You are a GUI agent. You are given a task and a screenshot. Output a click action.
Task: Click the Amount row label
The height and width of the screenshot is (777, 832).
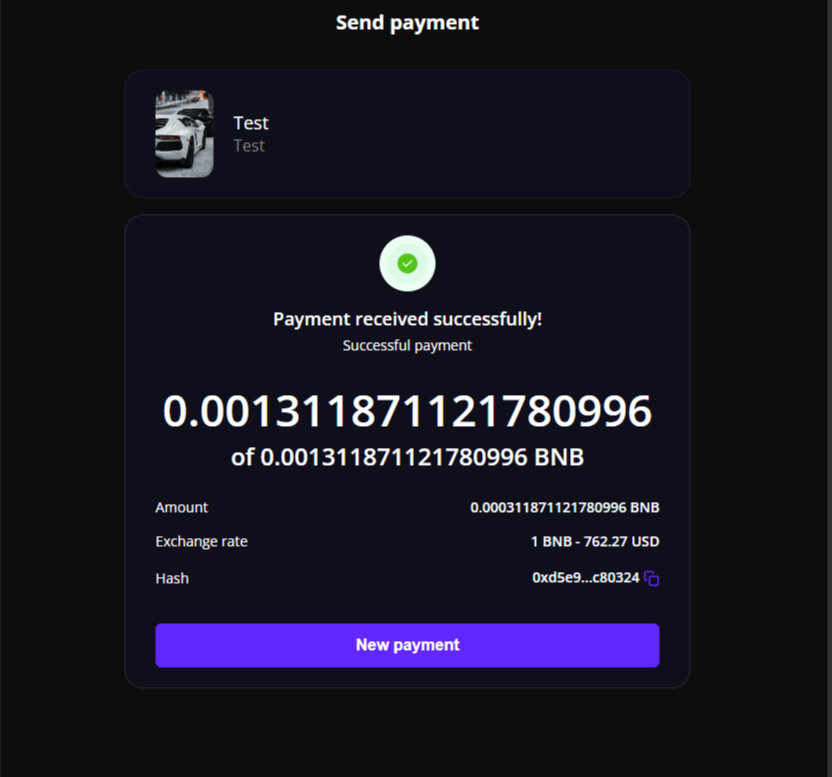(181, 507)
